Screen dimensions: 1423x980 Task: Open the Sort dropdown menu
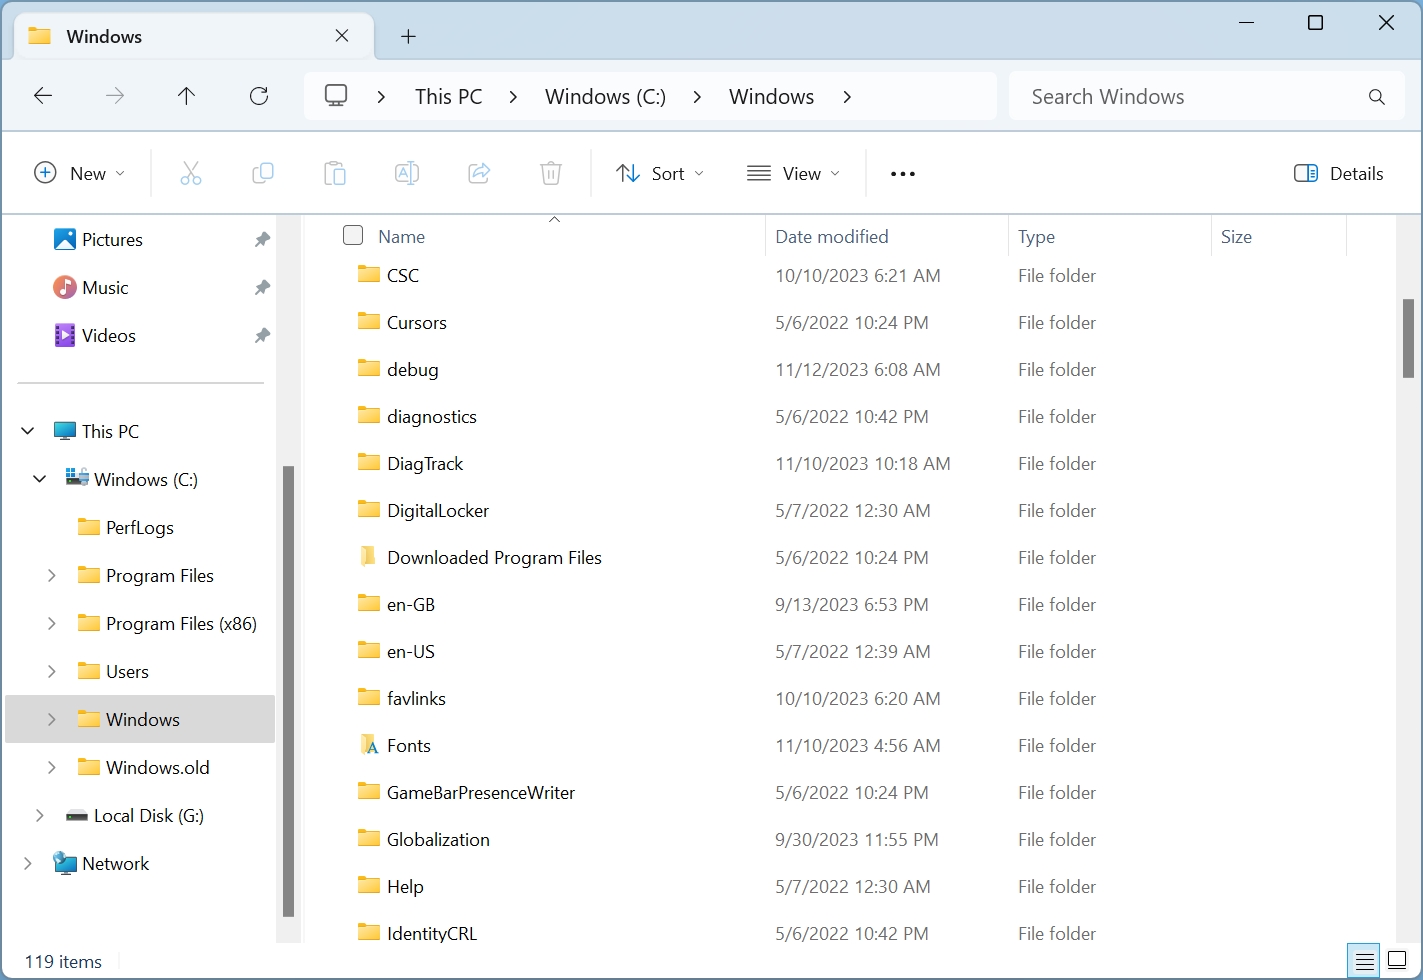(660, 174)
